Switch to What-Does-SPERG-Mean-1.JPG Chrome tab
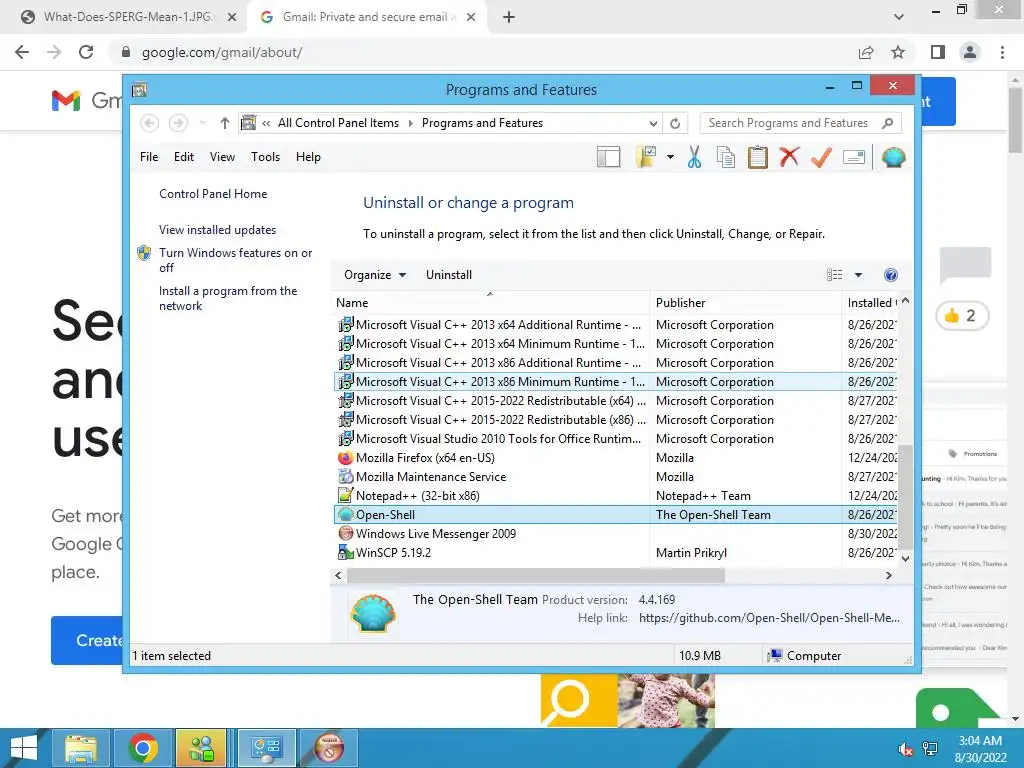This screenshot has width=1024, height=768. point(127,17)
